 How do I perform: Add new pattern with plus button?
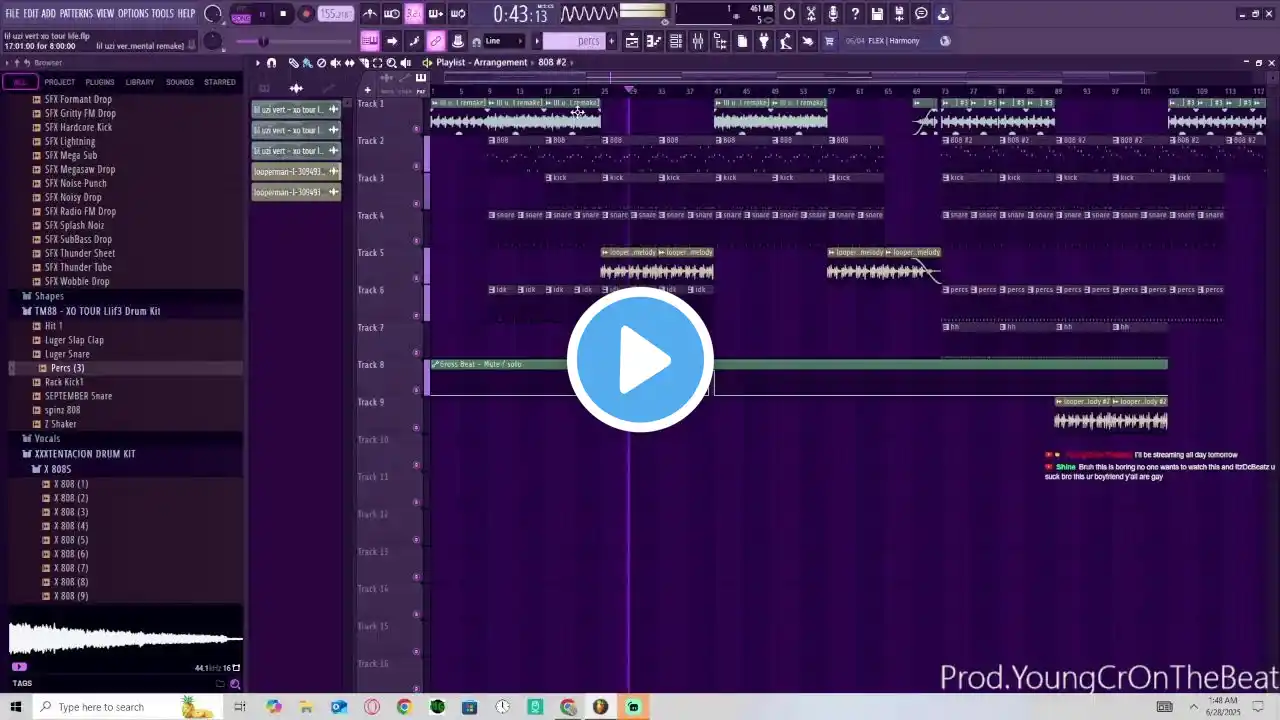pyautogui.click(x=611, y=41)
